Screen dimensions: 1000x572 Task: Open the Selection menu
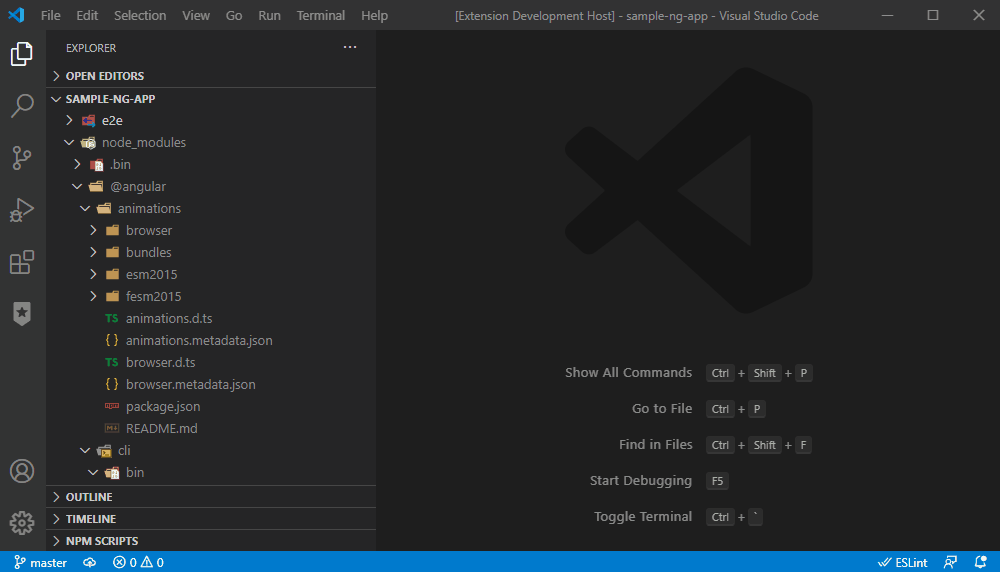point(140,15)
